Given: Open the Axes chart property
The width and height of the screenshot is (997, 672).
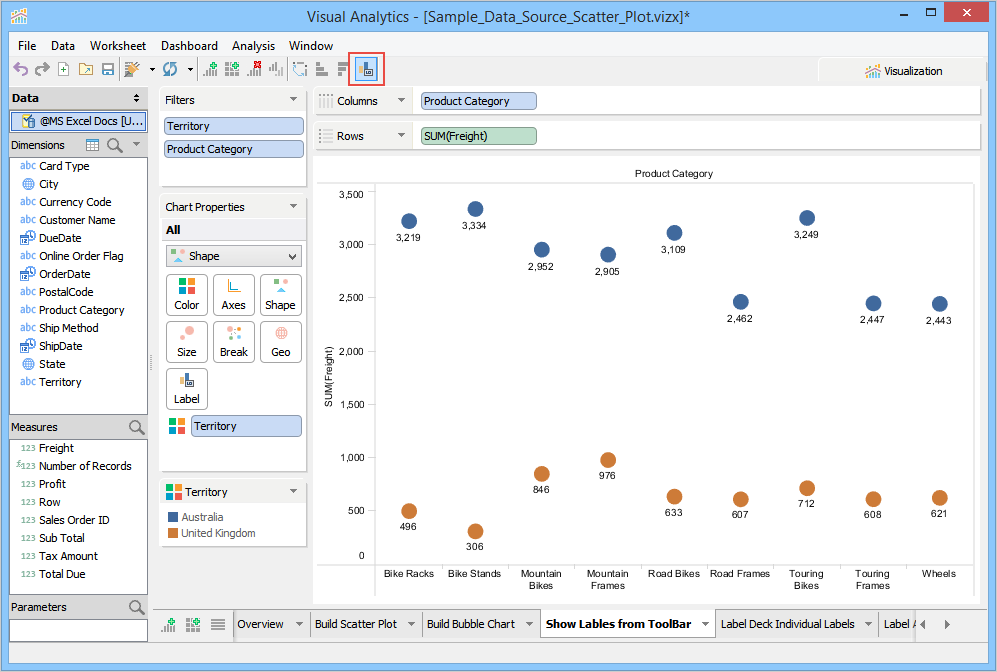Looking at the screenshot, I should coord(233,295).
